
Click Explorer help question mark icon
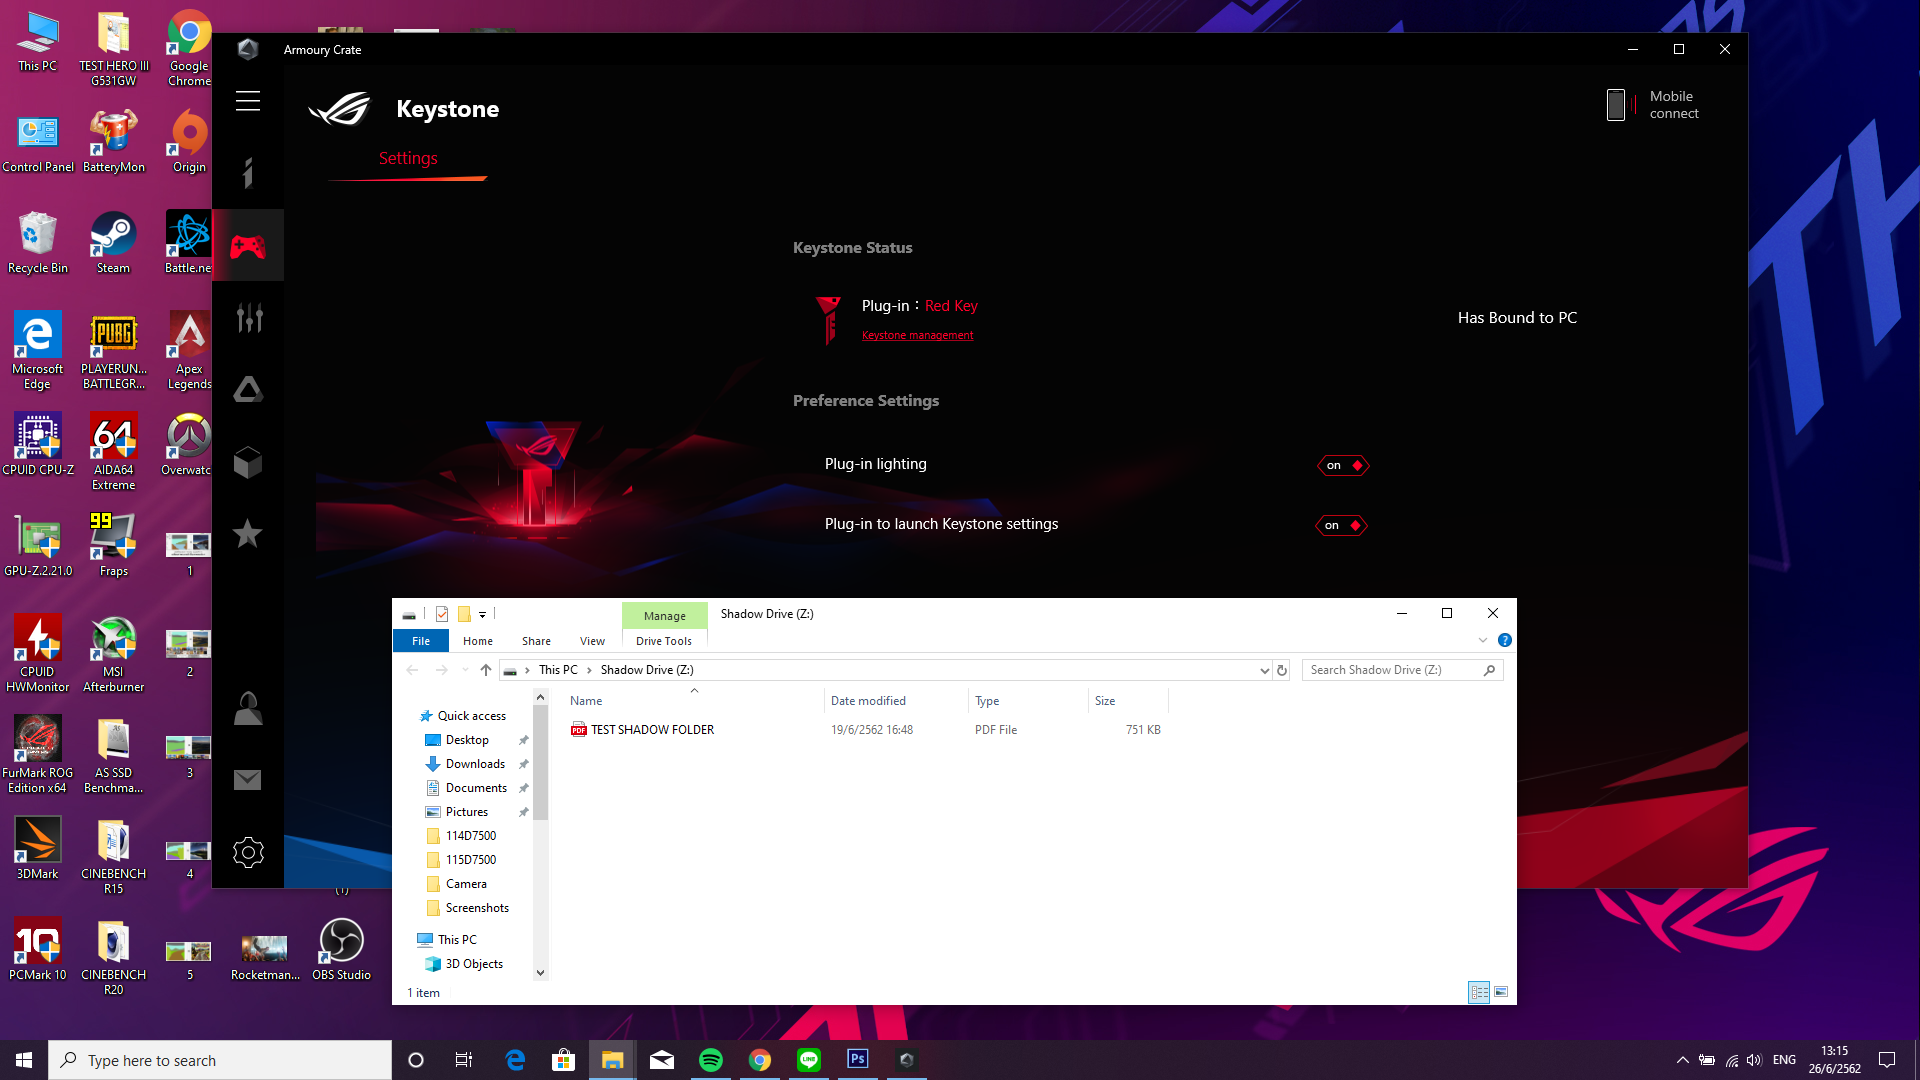(x=1505, y=640)
